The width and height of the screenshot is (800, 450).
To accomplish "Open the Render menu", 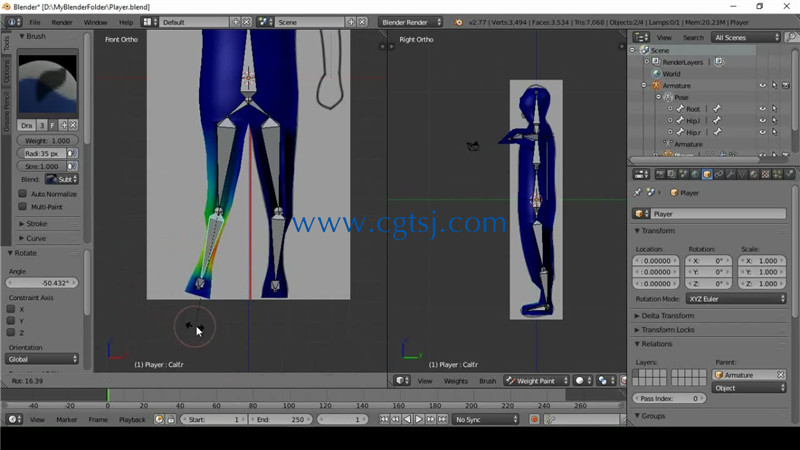I will 62,22.
